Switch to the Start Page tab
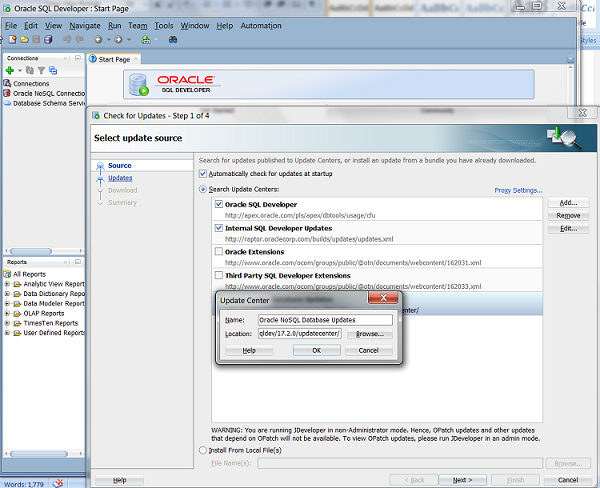Viewport: 600px width, 488px height. [114, 59]
